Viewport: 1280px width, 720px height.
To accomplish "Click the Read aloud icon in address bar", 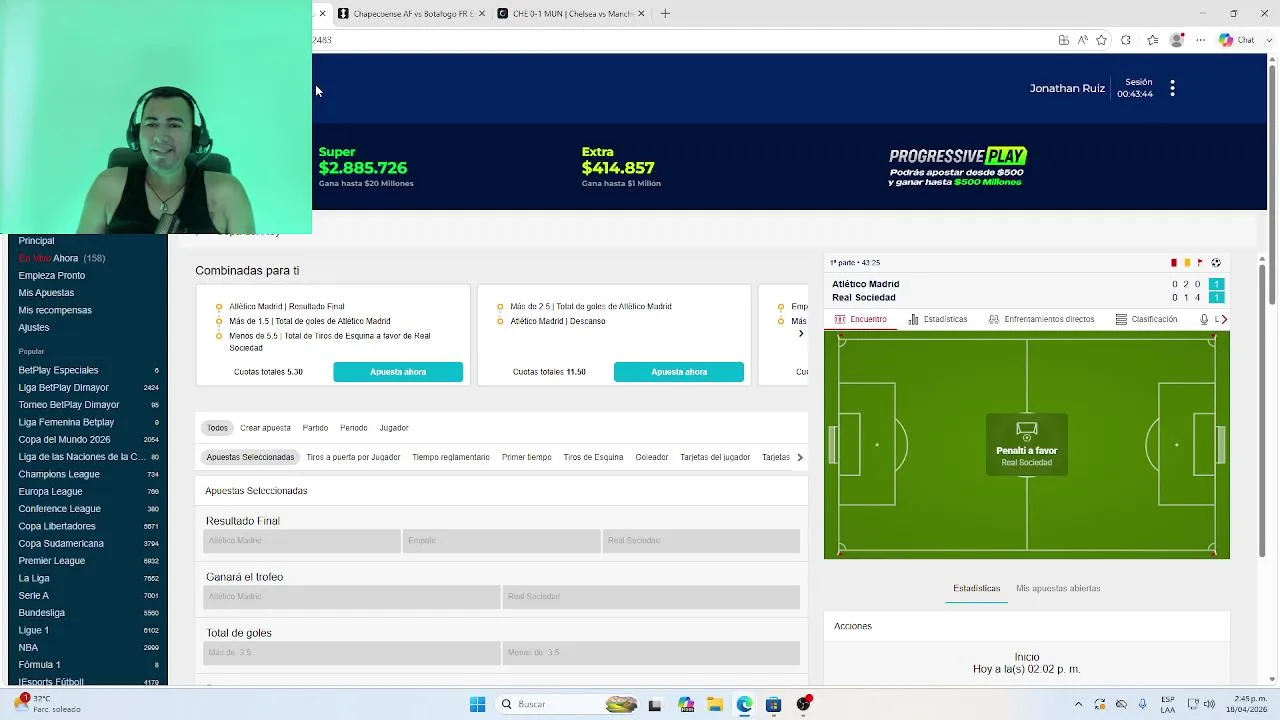I will (x=1083, y=40).
